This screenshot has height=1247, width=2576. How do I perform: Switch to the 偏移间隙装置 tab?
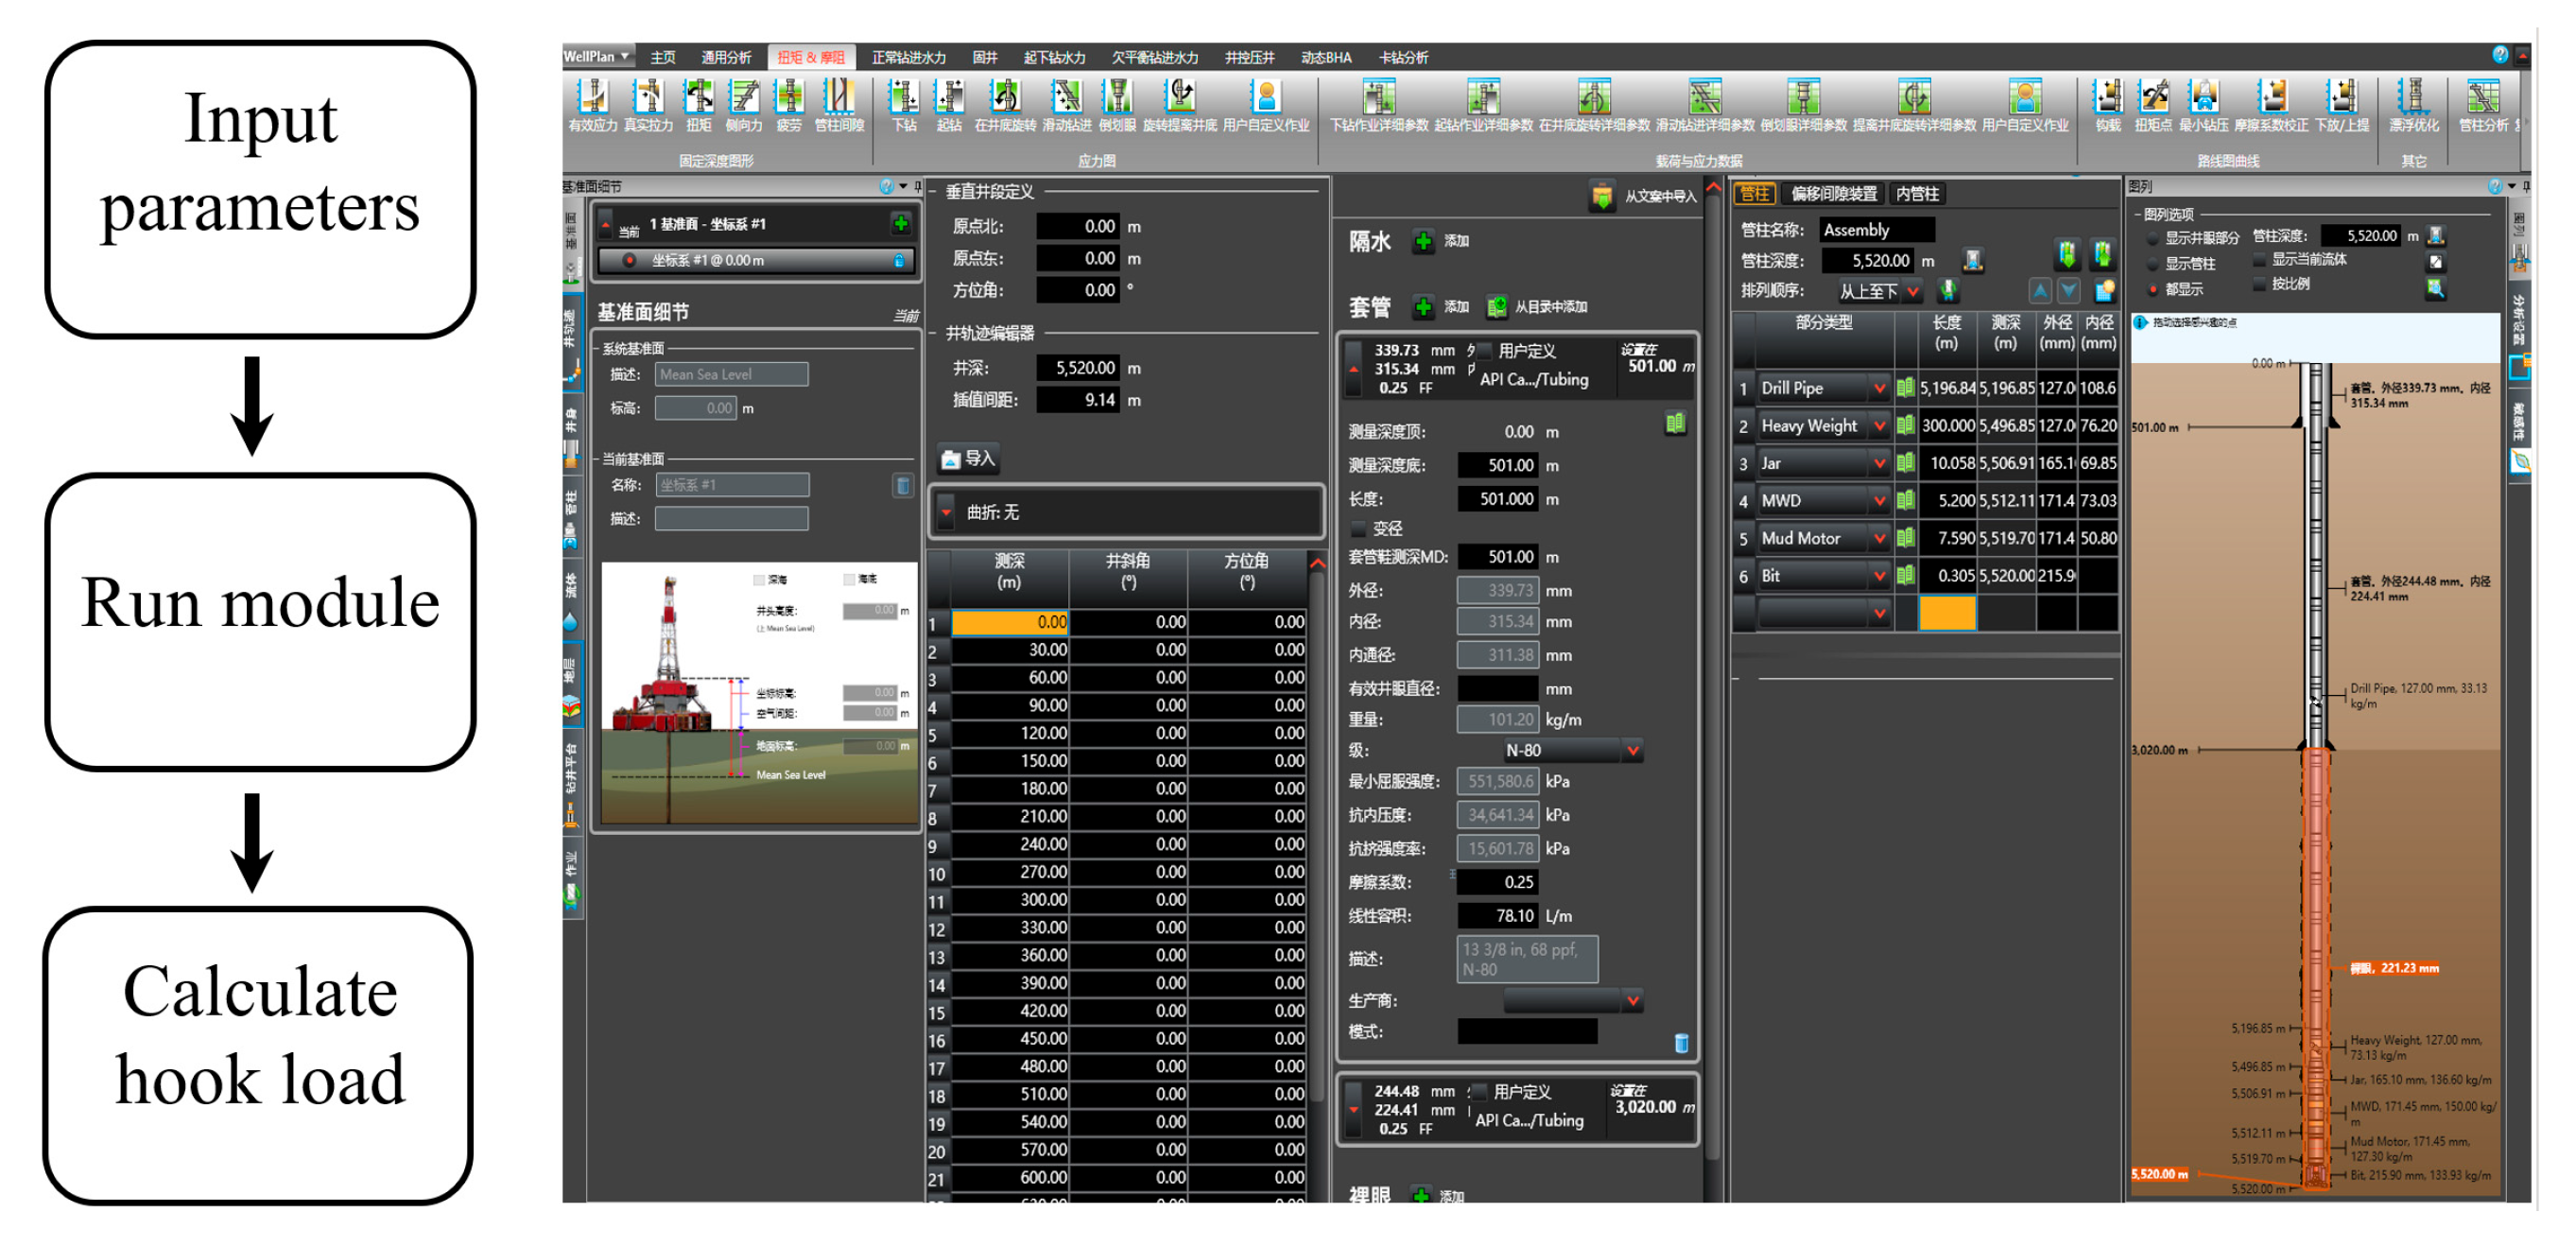(x=1833, y=194)
